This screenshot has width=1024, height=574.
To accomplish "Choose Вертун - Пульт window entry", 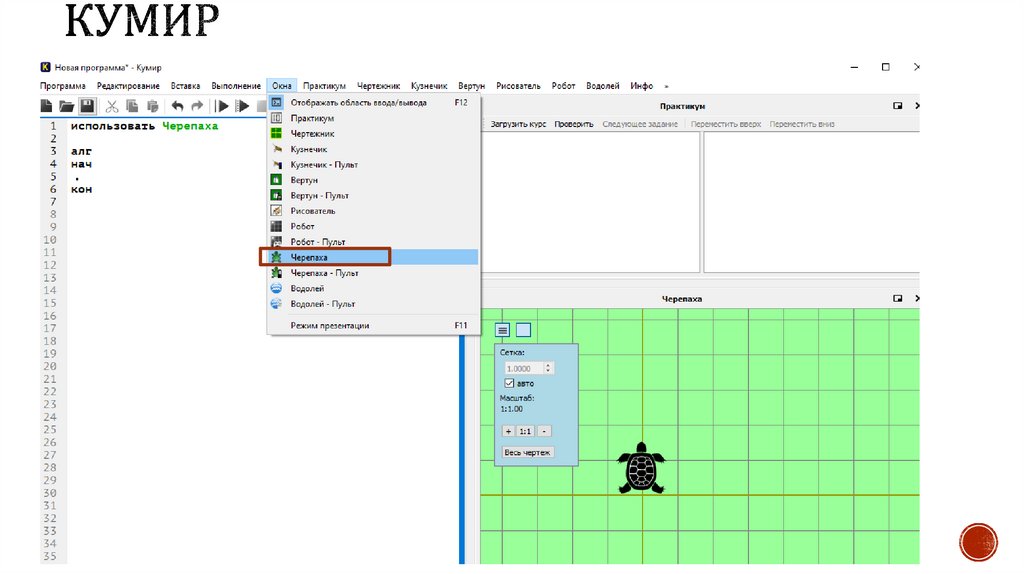I will pyautogui.click(x=373, y=195).
